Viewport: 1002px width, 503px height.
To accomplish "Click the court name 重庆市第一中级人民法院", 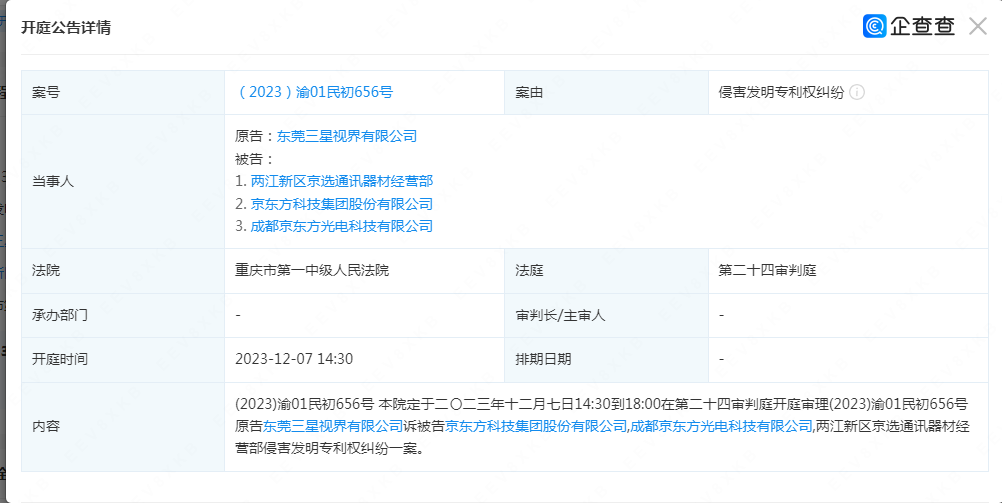I will pos(312,270).
